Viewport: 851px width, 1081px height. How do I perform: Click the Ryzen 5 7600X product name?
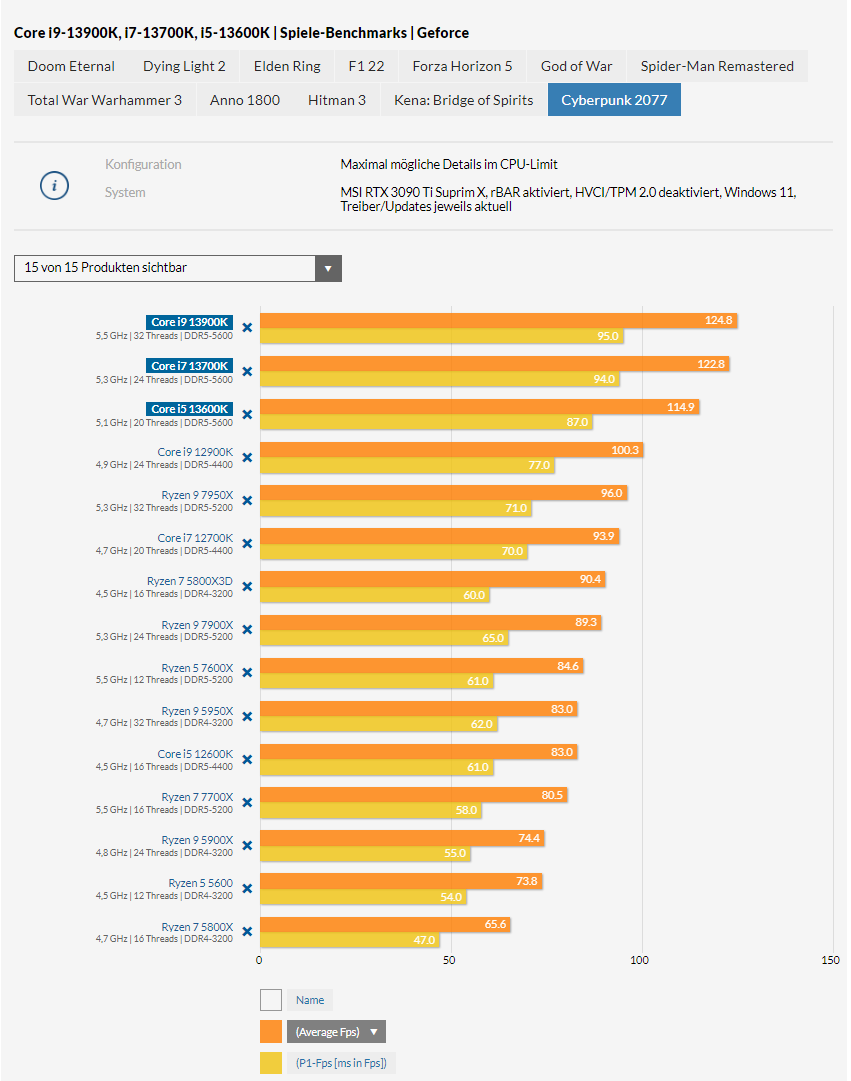pos(197,668)
